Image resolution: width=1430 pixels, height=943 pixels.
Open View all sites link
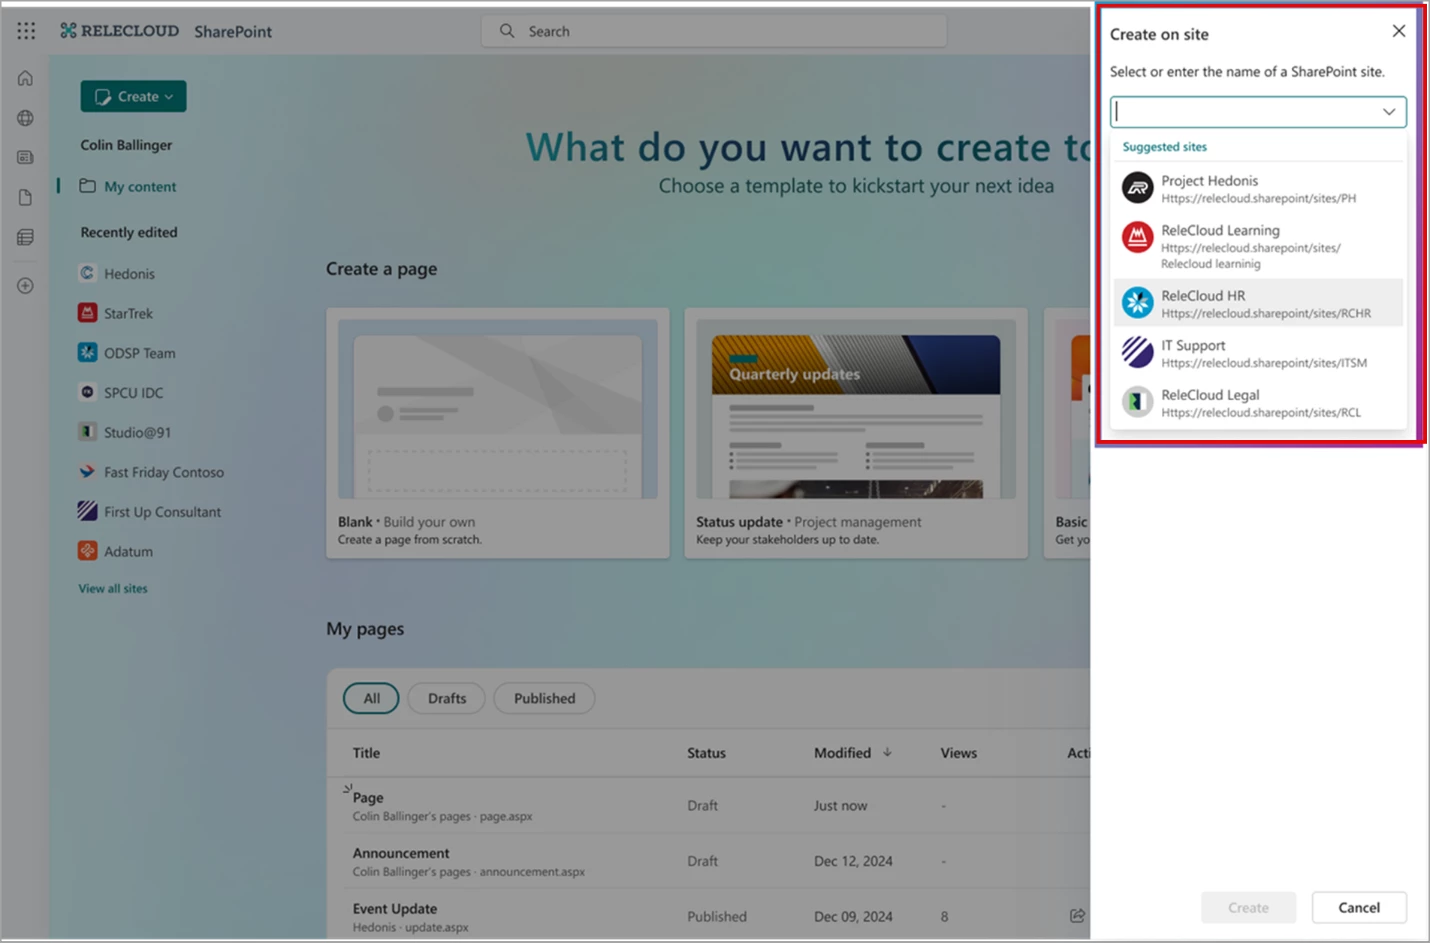(113, 588)
